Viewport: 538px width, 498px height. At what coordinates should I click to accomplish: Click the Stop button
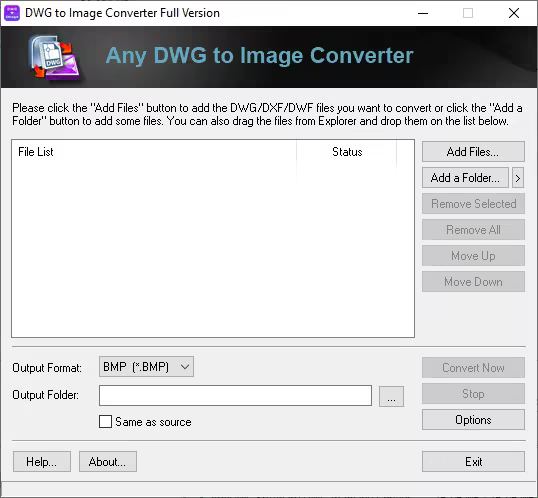tap(473, 394)
